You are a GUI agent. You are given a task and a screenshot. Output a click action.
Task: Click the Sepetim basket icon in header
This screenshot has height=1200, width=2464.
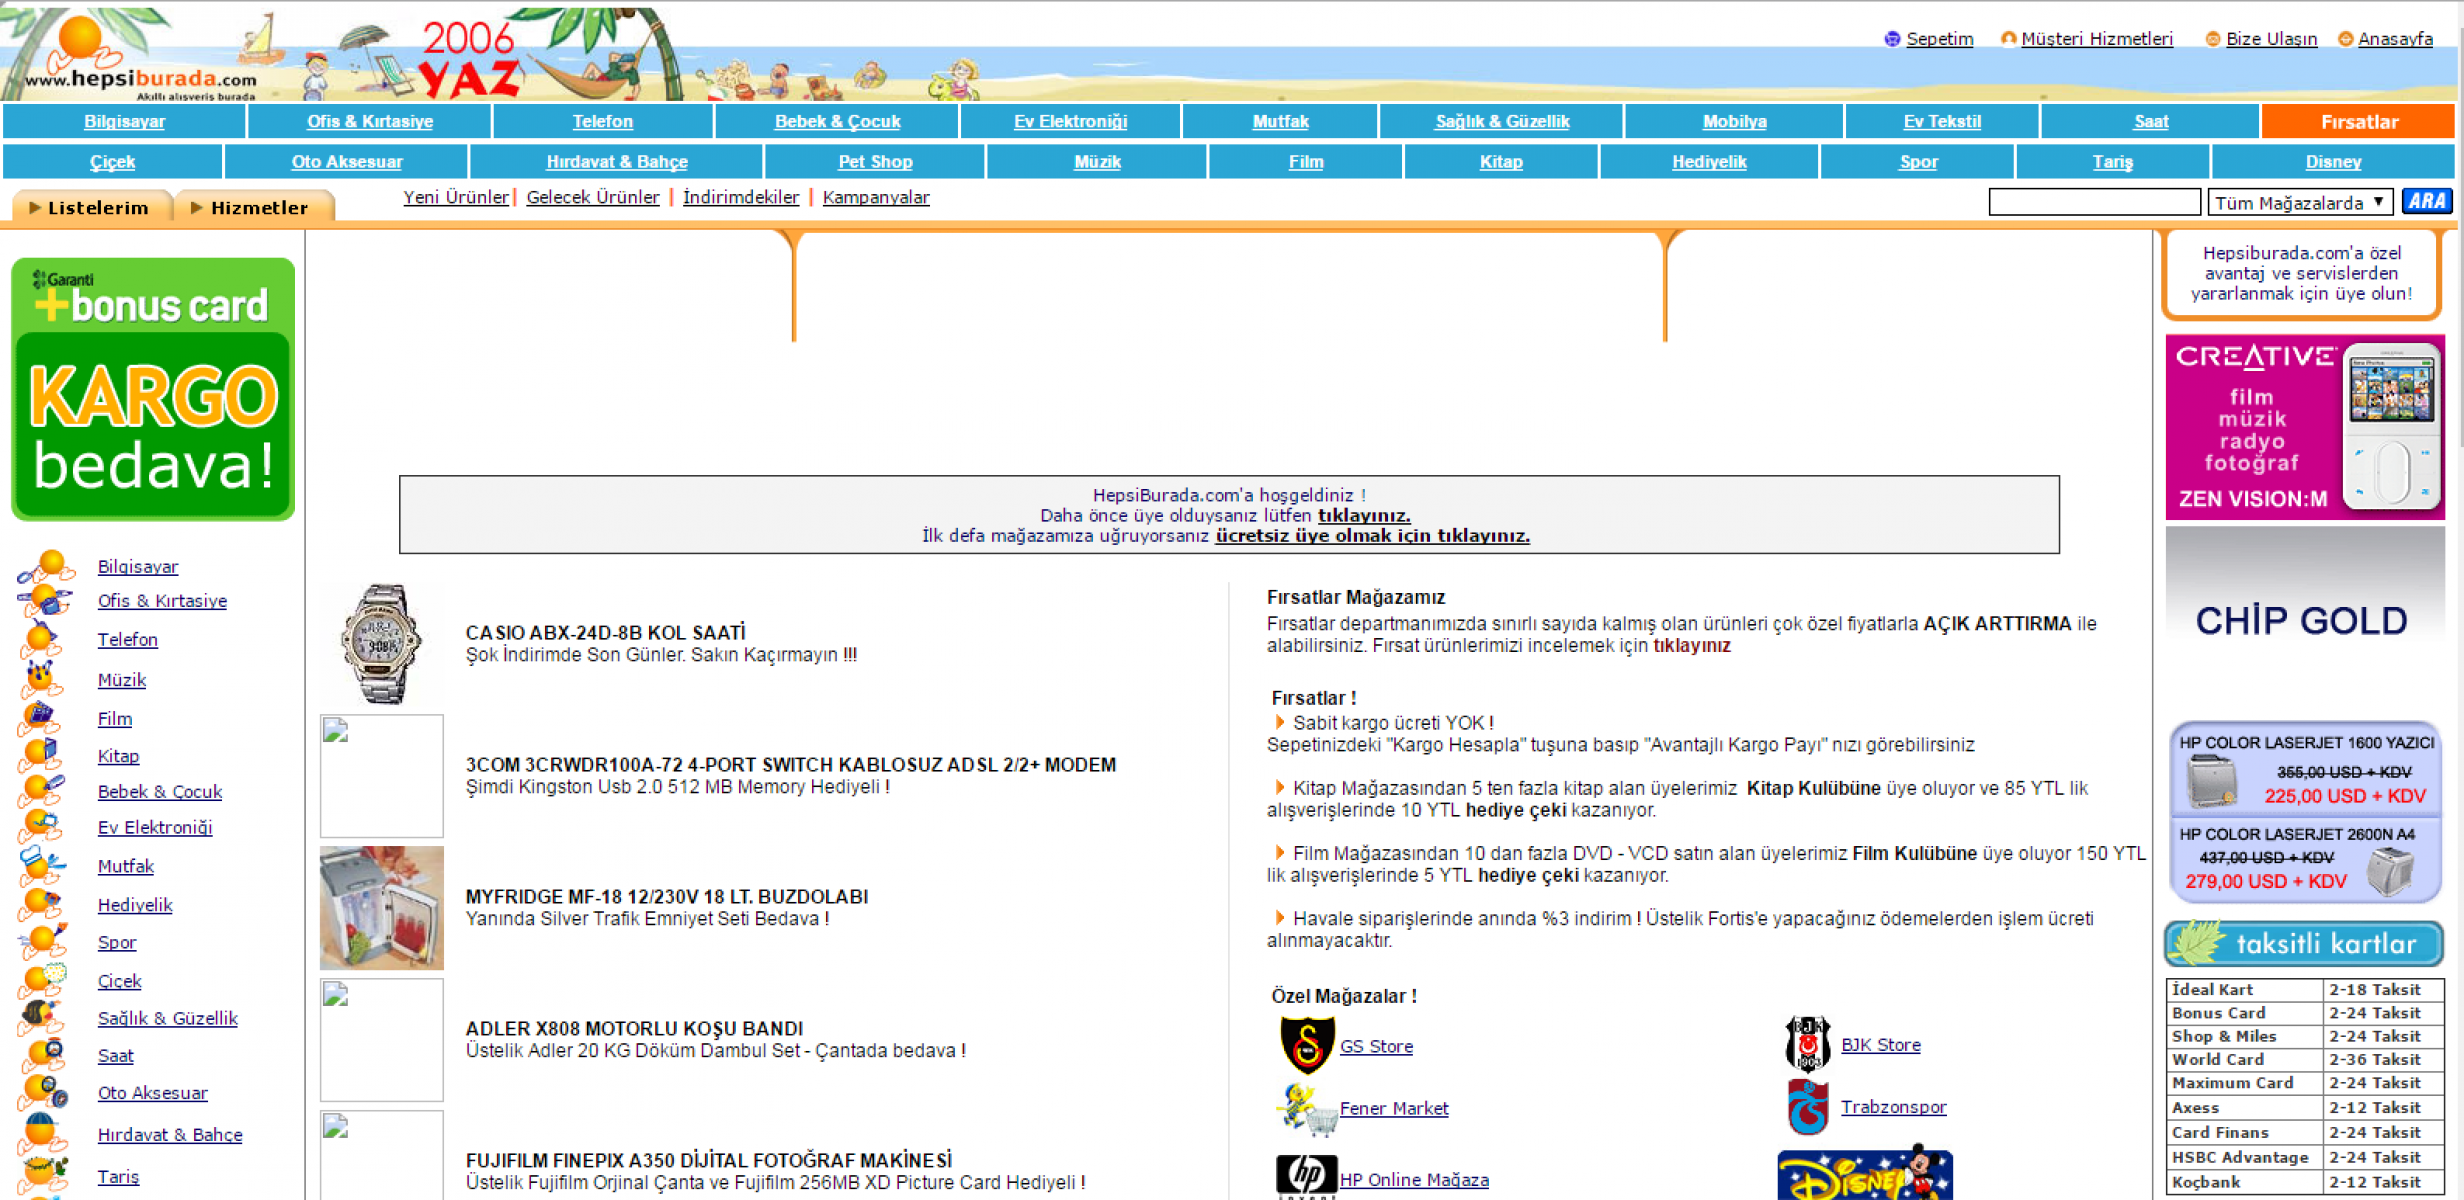click(1891, 39)
